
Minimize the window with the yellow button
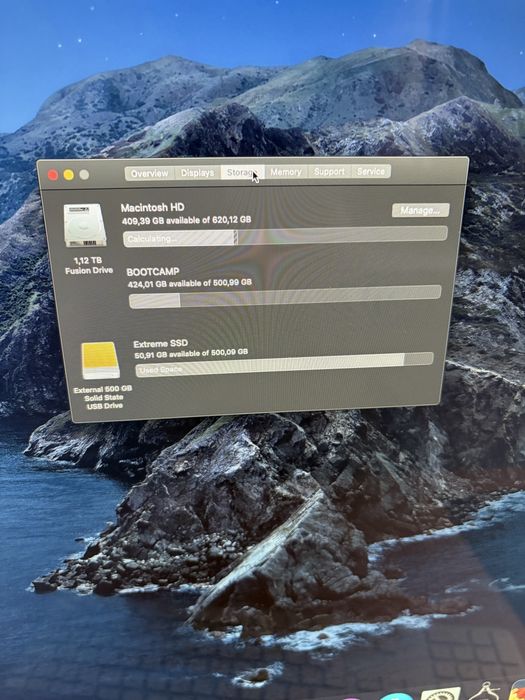tap(68, 175)
